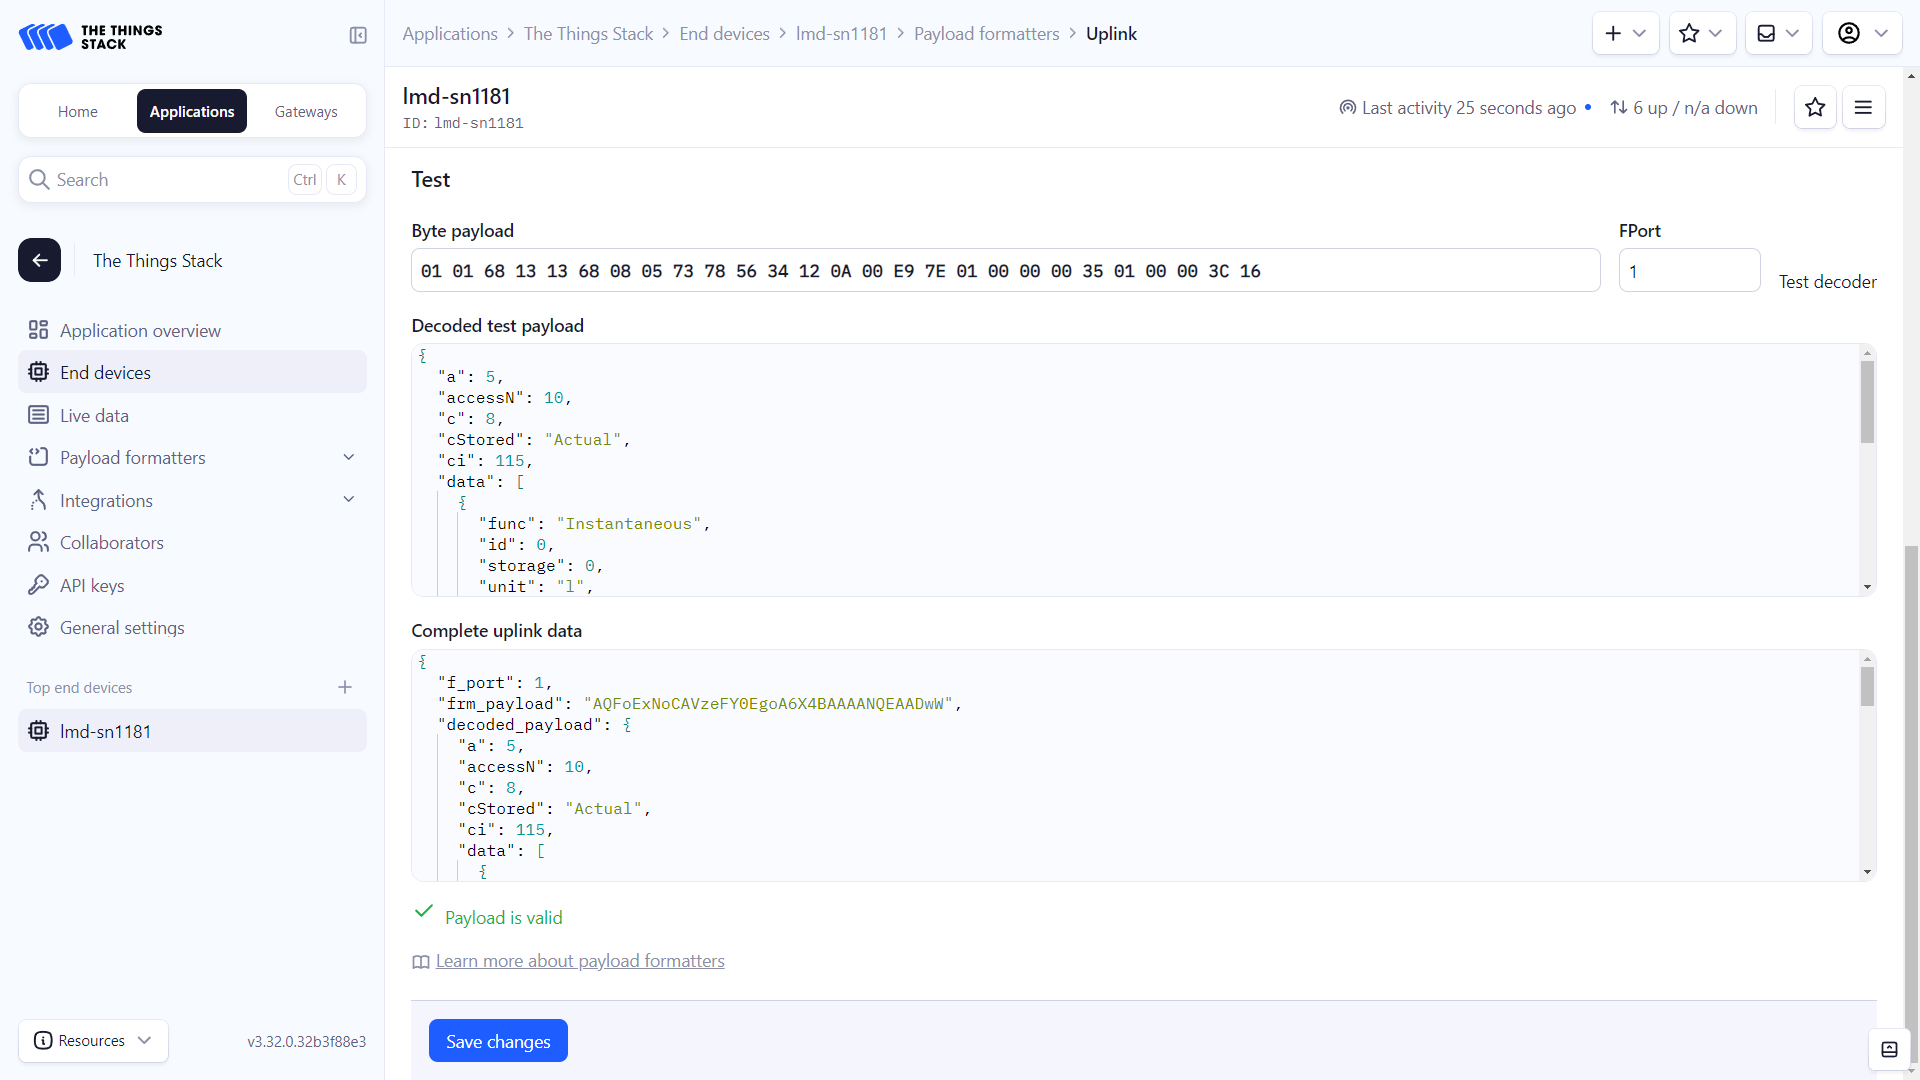
Task: Click the Save changes button
Action: 498,1040
